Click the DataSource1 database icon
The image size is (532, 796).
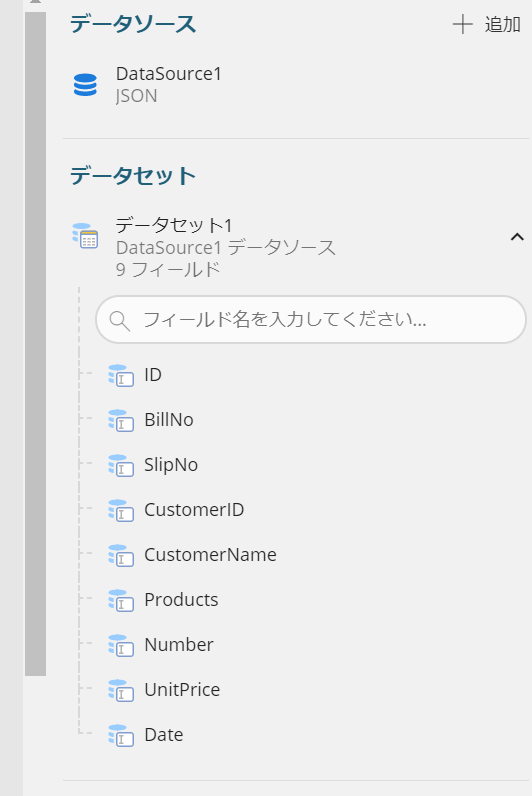[x=85, y=85]
